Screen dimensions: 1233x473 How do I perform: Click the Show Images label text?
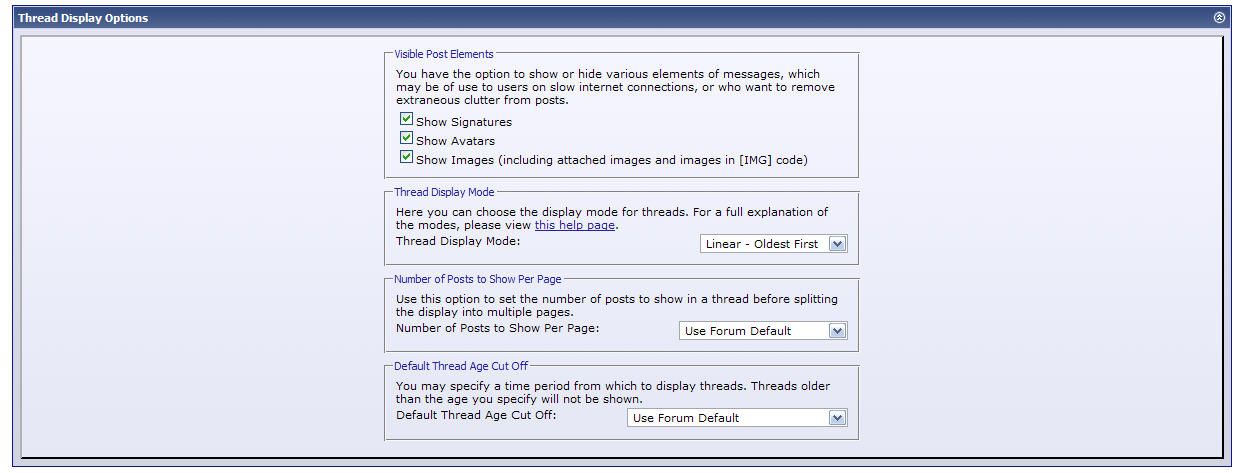[x=612, y=160]
